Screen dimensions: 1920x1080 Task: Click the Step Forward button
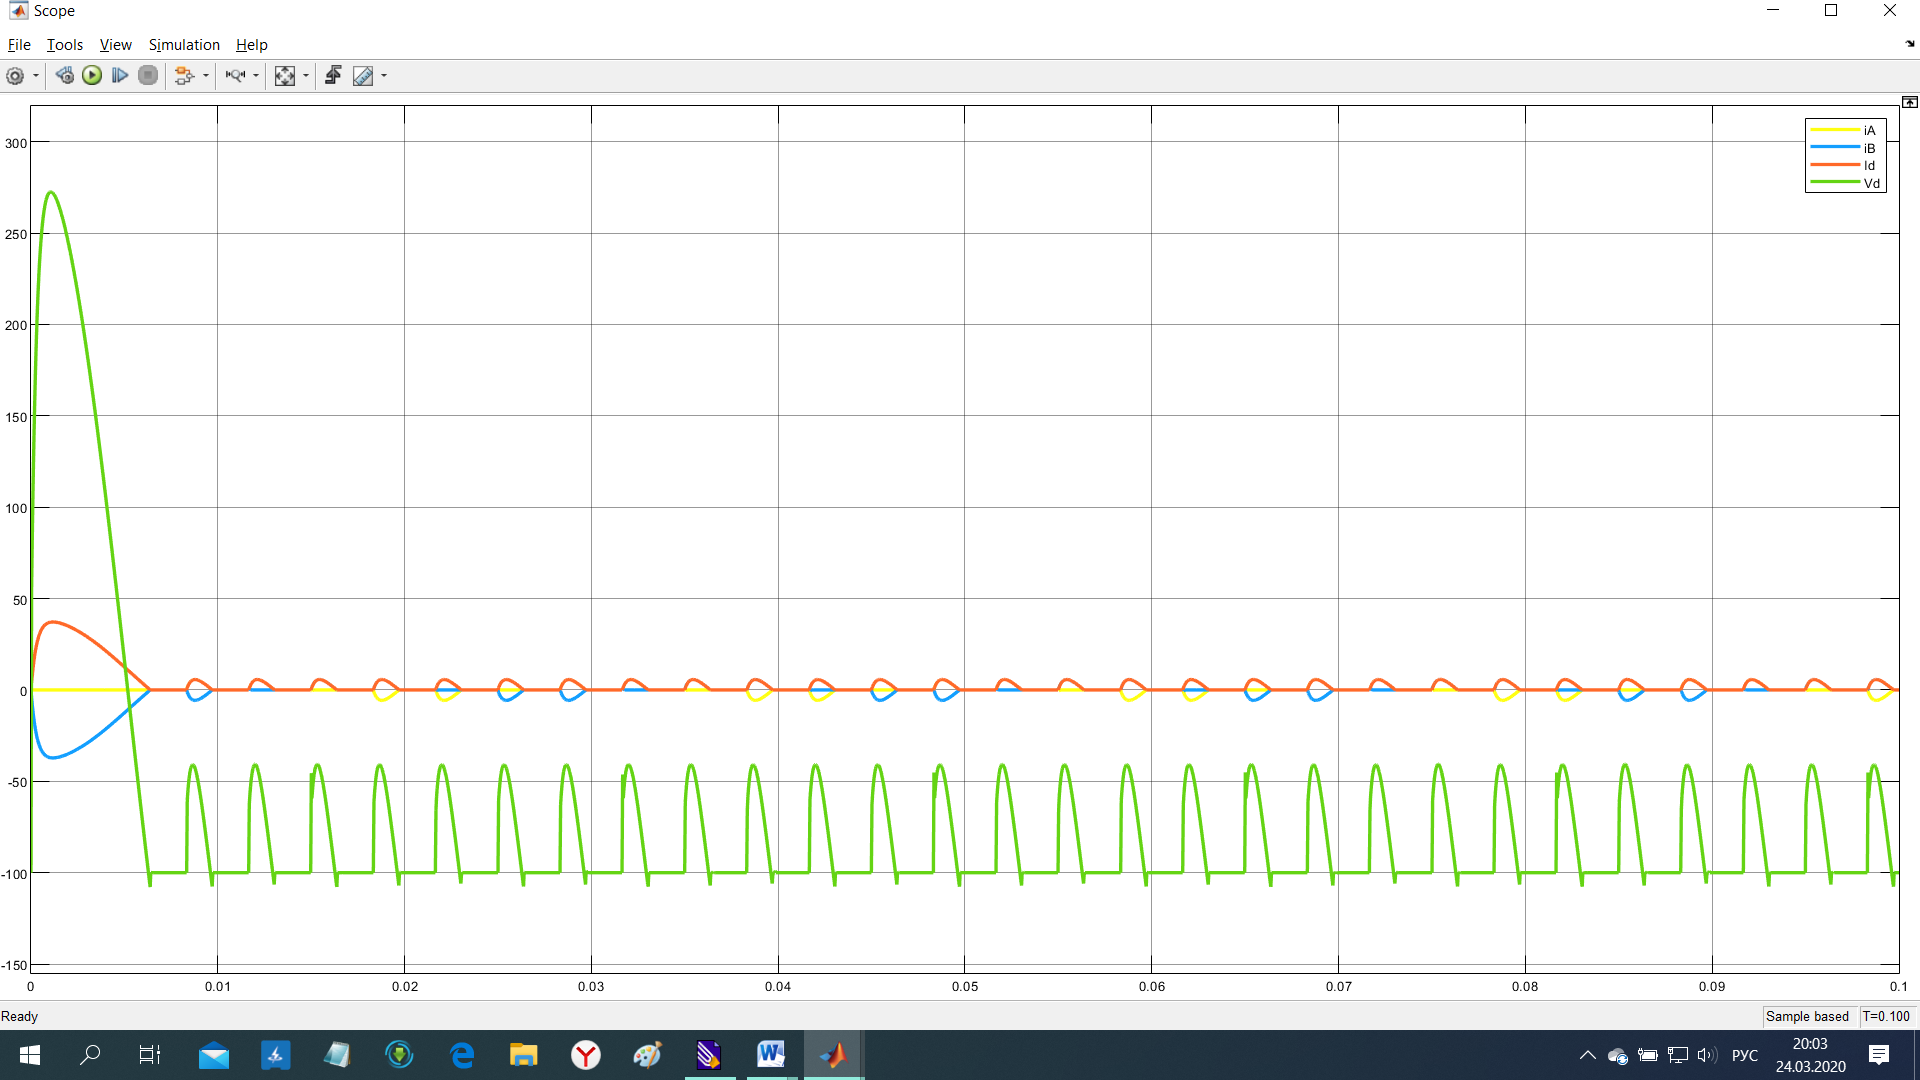coord(120,76)
